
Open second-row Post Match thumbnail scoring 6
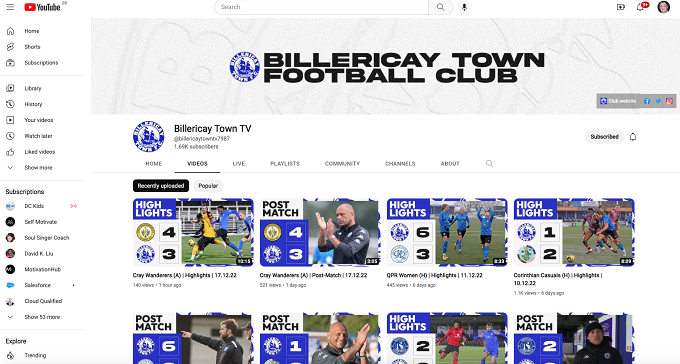193,338
